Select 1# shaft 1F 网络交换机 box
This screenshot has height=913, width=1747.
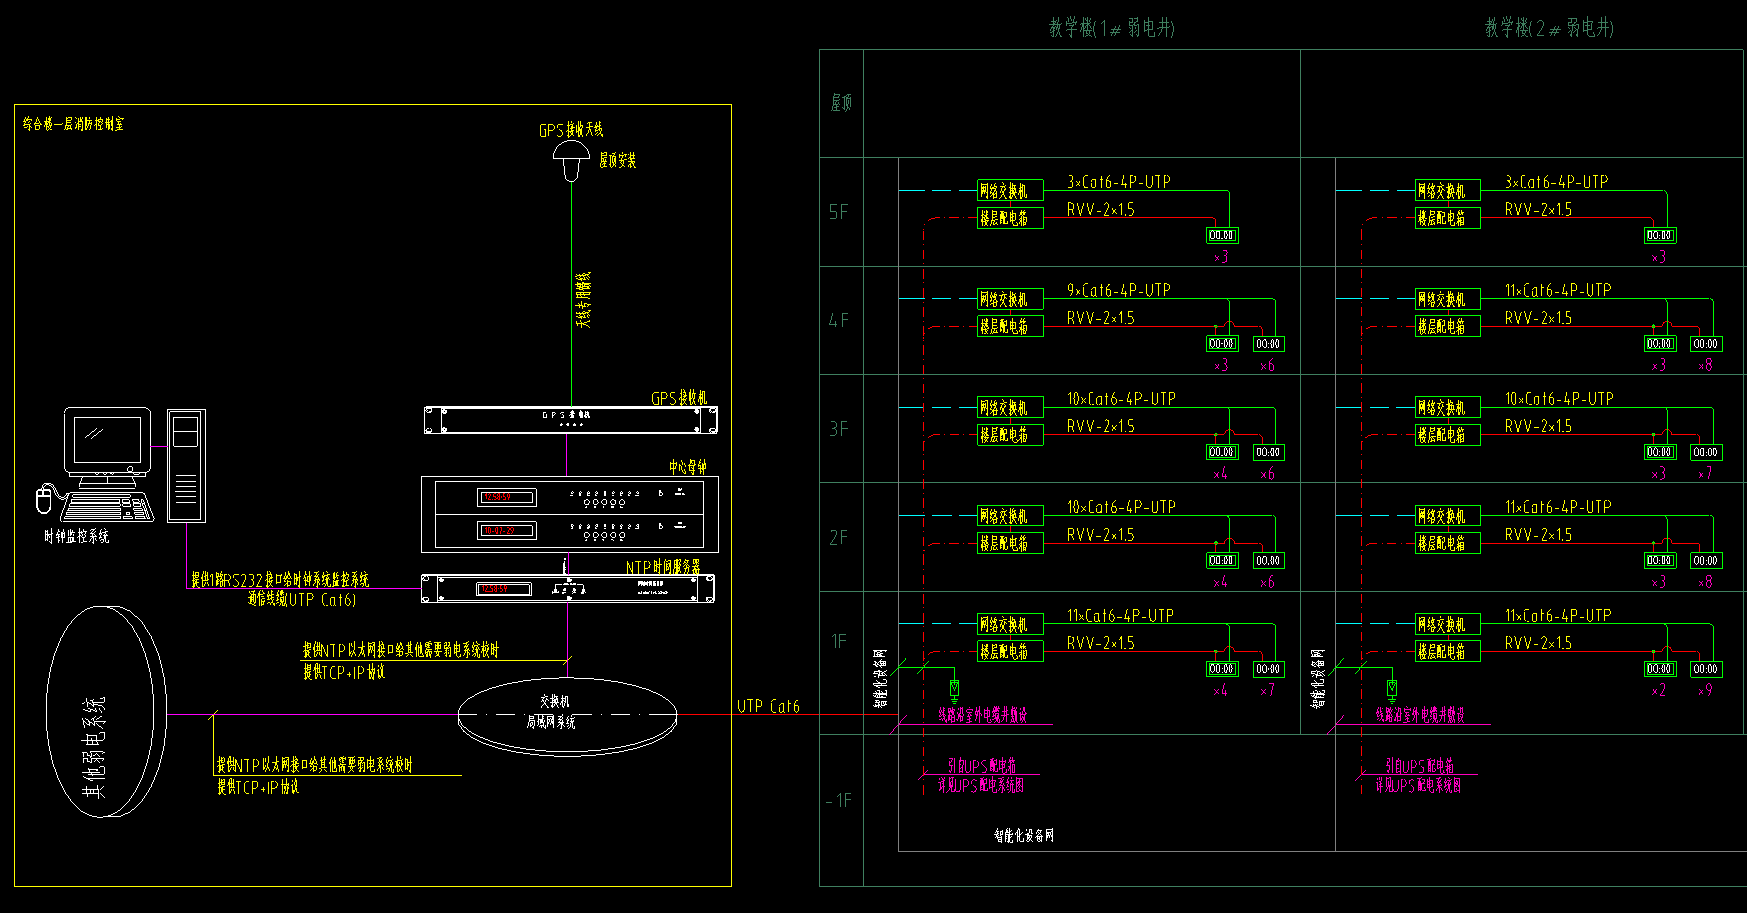1010,624
